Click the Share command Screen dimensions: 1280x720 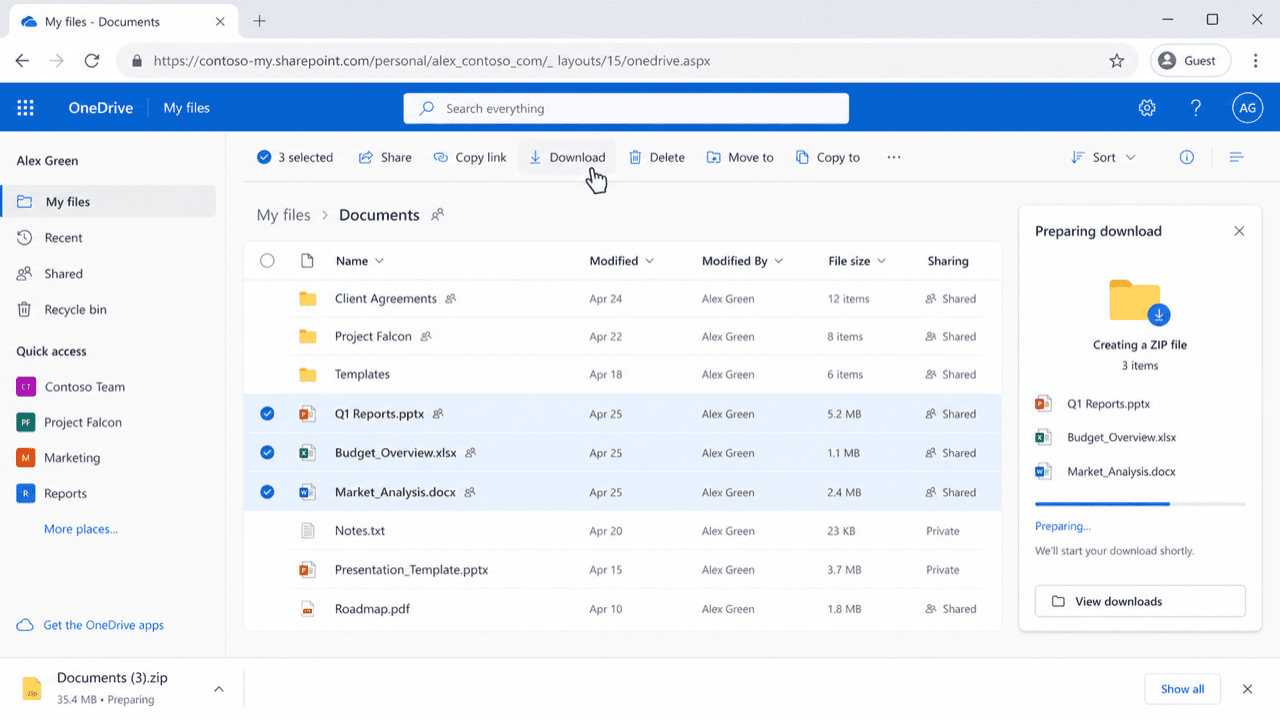pyautogui.click(x=385, y=157)
